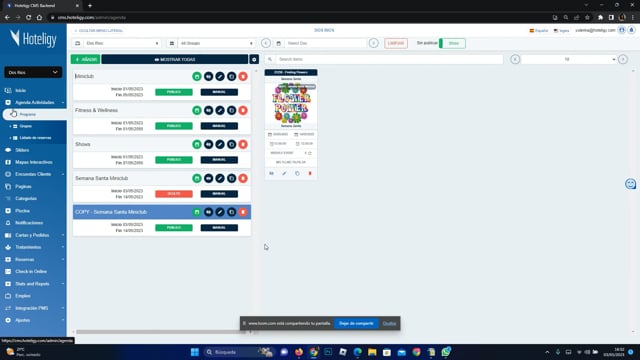Edit the COPY - Semana Santa Miniclub program
This screenshot has width=640, height=360.
(x=220, y=212)
